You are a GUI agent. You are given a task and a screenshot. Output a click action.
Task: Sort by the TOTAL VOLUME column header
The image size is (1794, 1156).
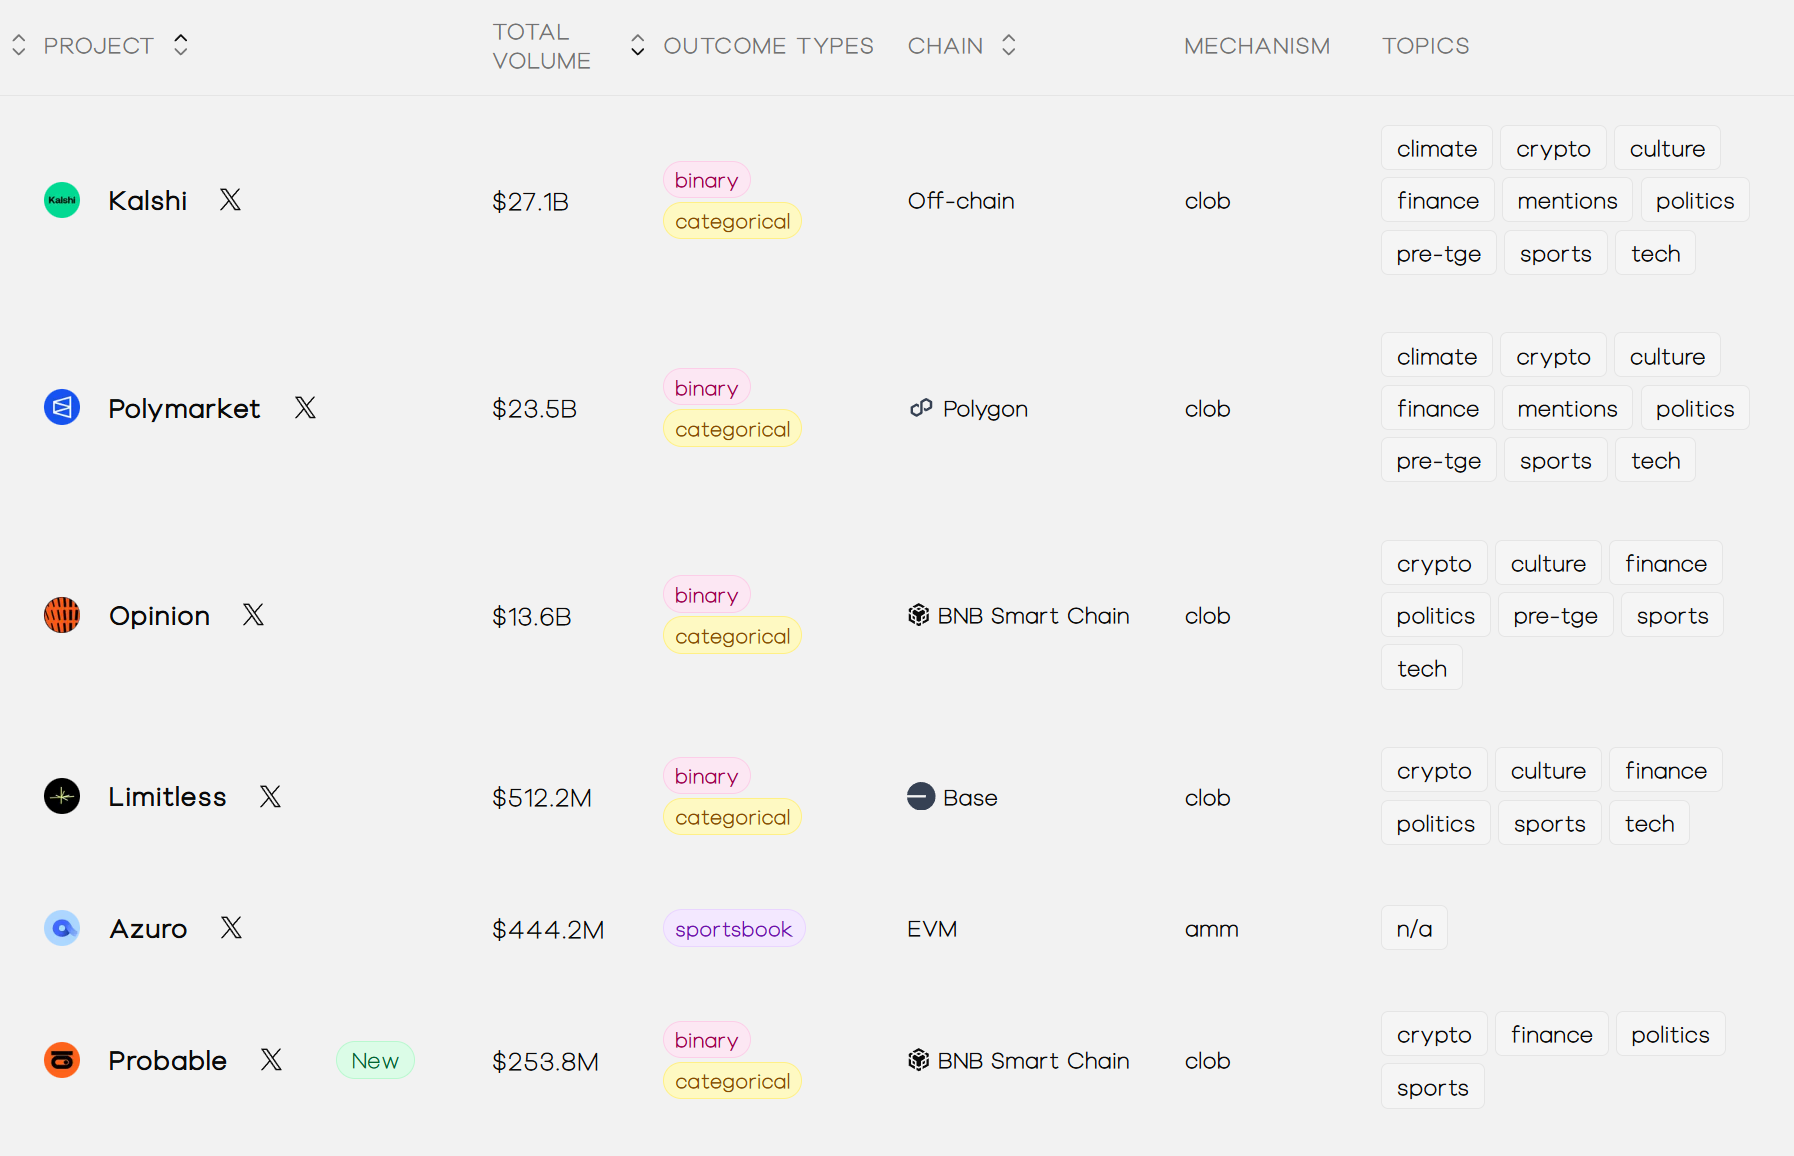click(541, 46)
